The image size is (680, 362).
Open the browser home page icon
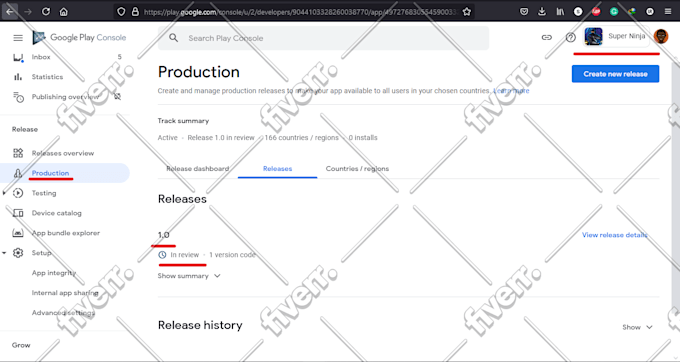click(x=64, y=12)
